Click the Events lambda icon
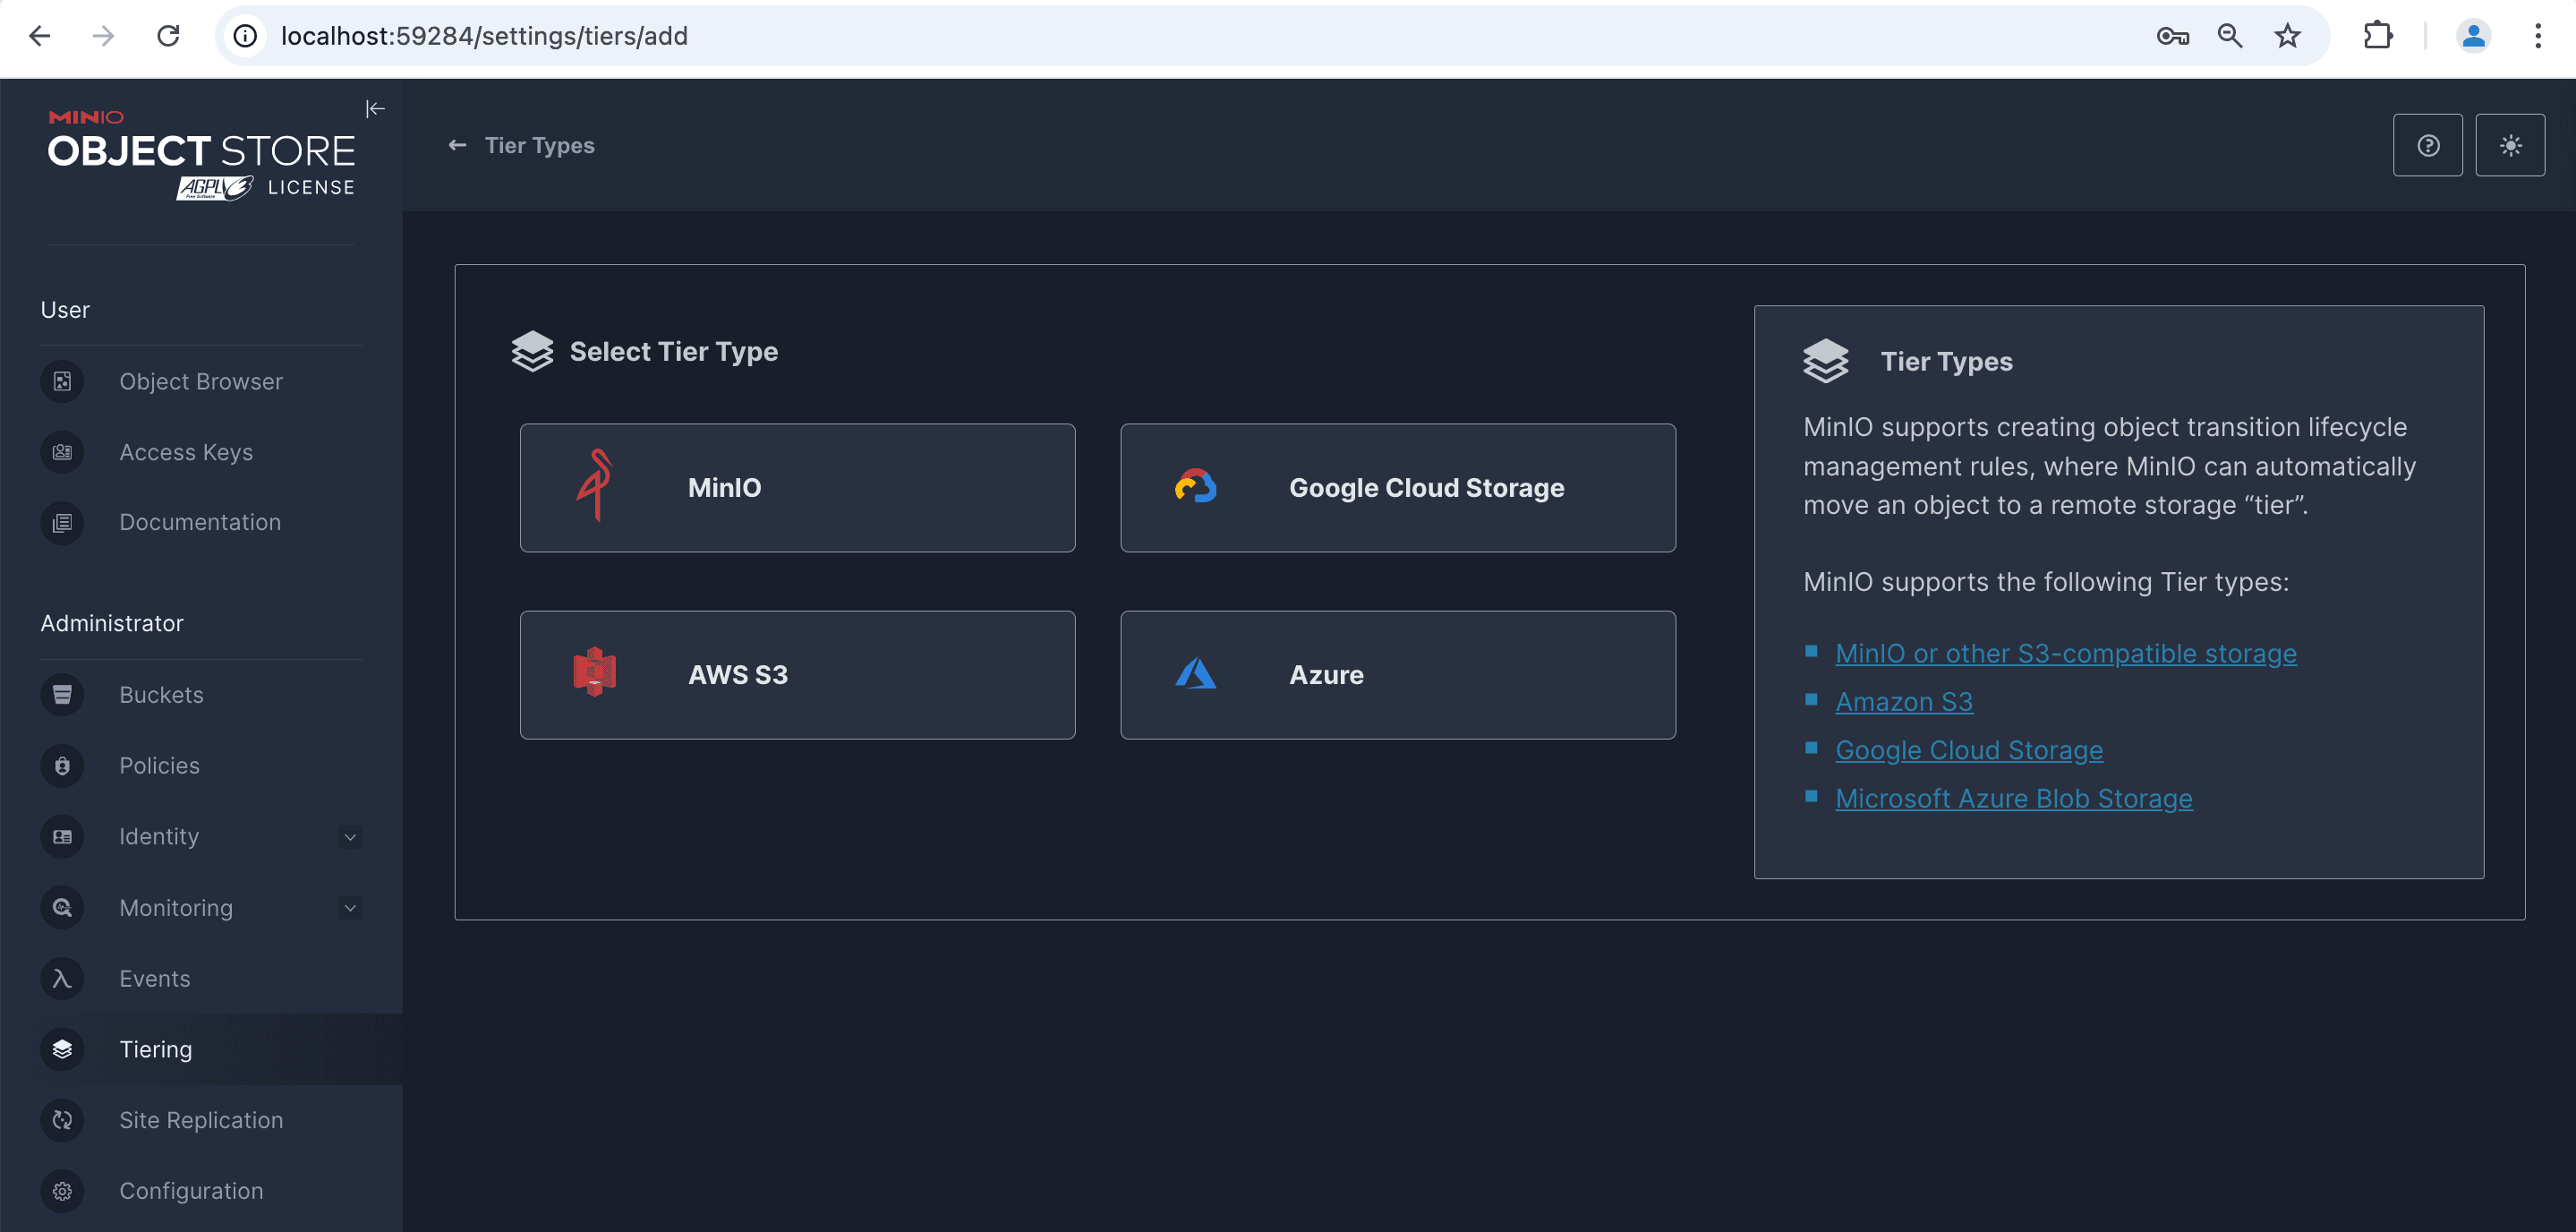 point(62,978)
